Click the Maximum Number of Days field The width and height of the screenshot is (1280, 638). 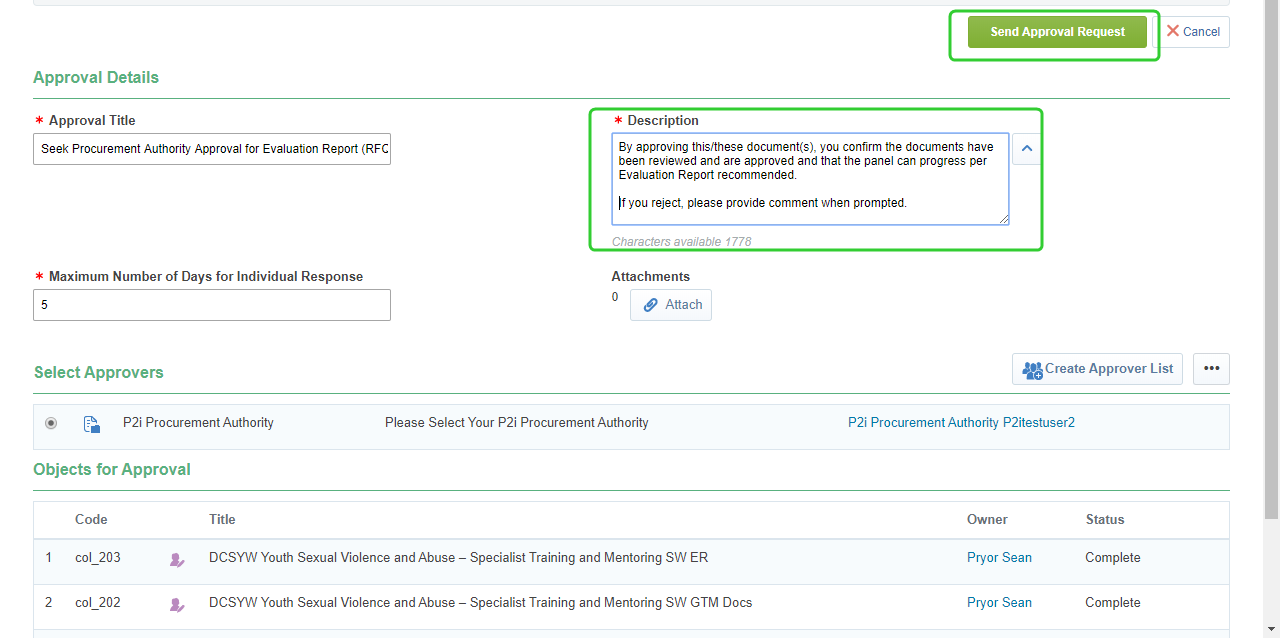pyautogui.click(x=212, y=305)
